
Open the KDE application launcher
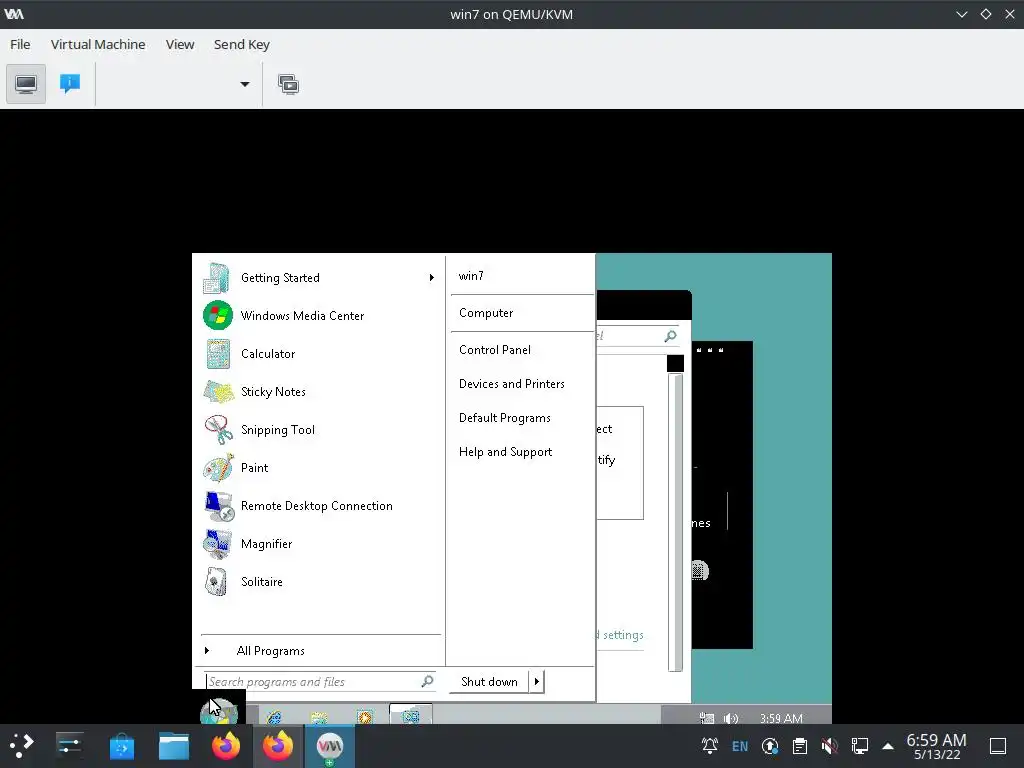point(21,746)
